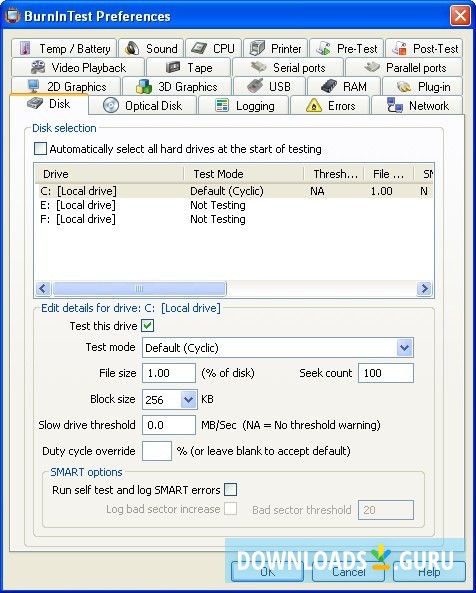Click the Parallel ports connector icon
This screenshot has height=593, width=476.
372,67
